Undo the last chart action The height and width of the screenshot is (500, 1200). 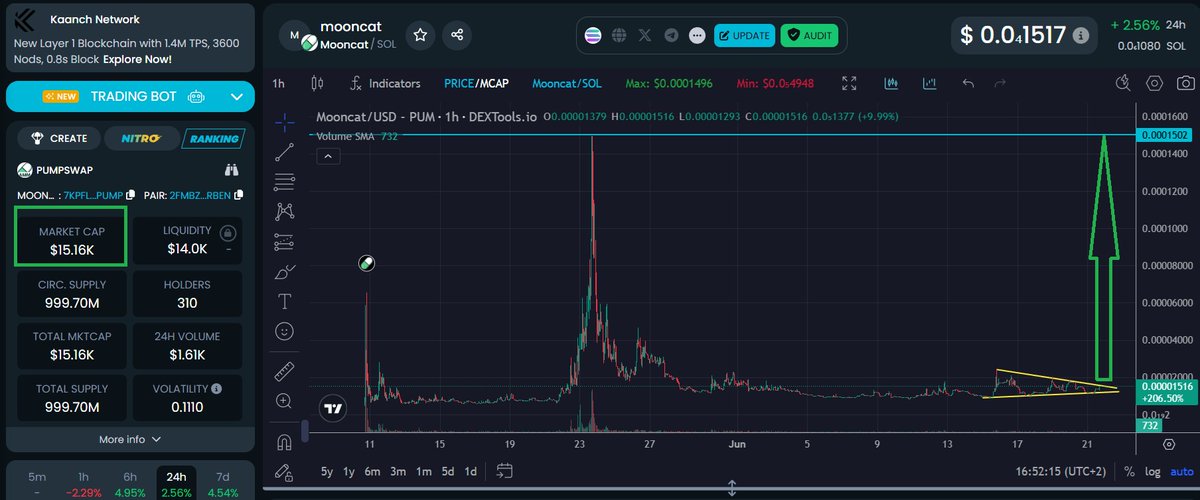click(968, 84)
